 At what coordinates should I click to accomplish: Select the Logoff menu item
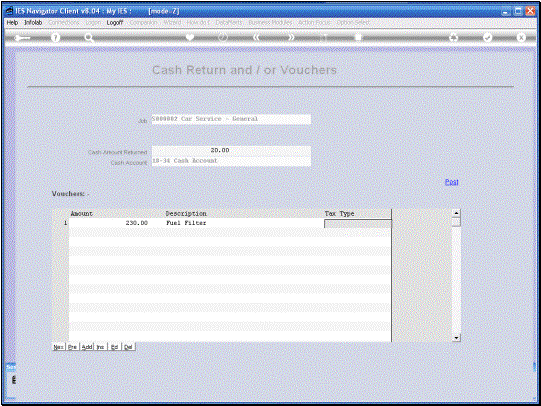115,22
